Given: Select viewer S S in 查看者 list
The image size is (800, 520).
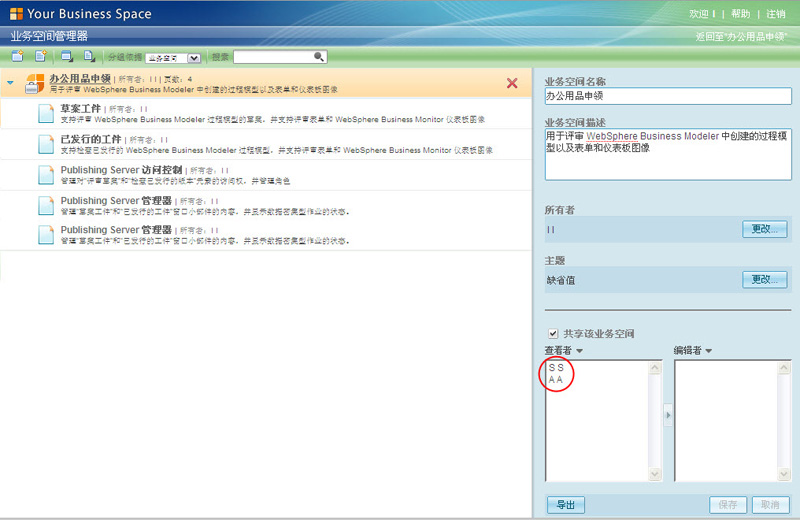Looking at the screenshot, I should 556,367.
